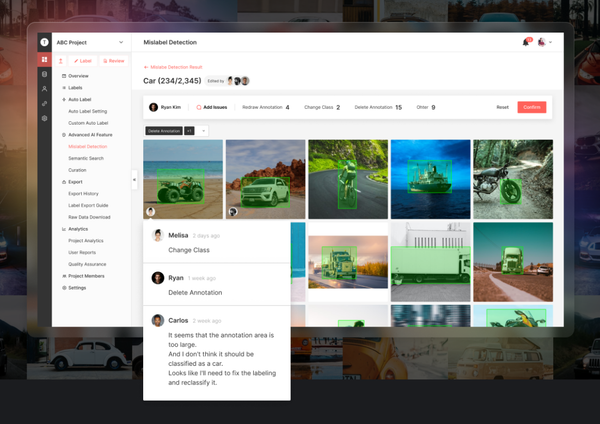This screenshot has height=424, width=600.
Task: Open Export History
Action: pyautogui.click(x=83, y=194)
